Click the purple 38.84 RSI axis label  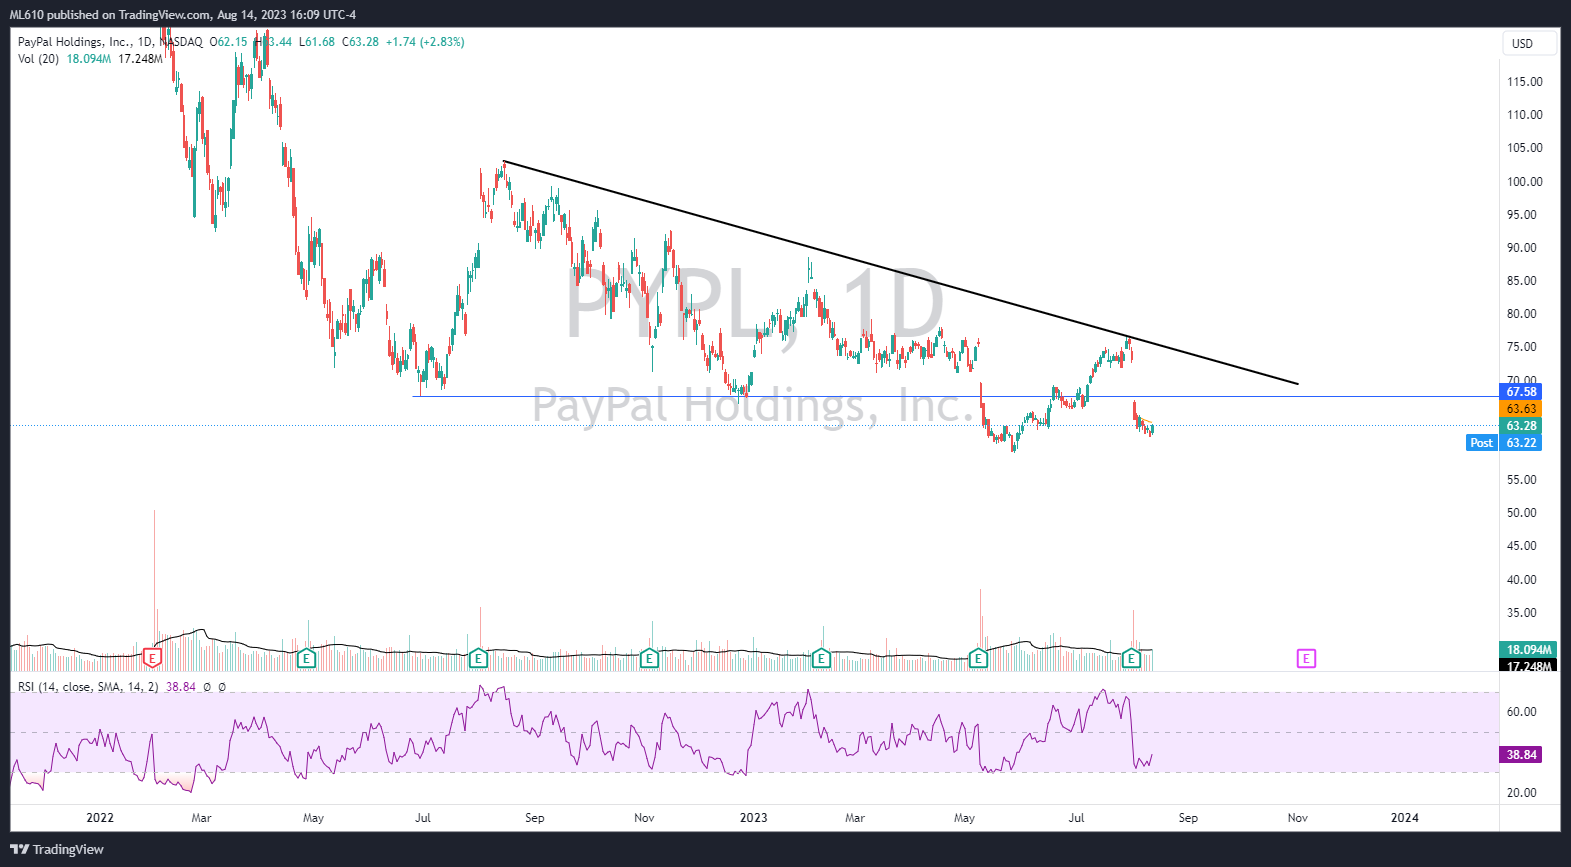(1521, 755)
